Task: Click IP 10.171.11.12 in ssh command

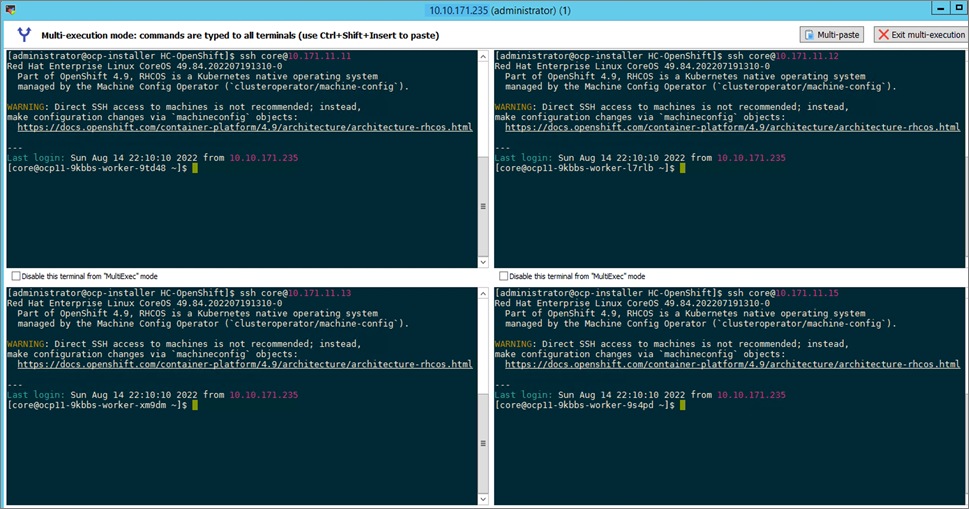Action: (807, 56)
